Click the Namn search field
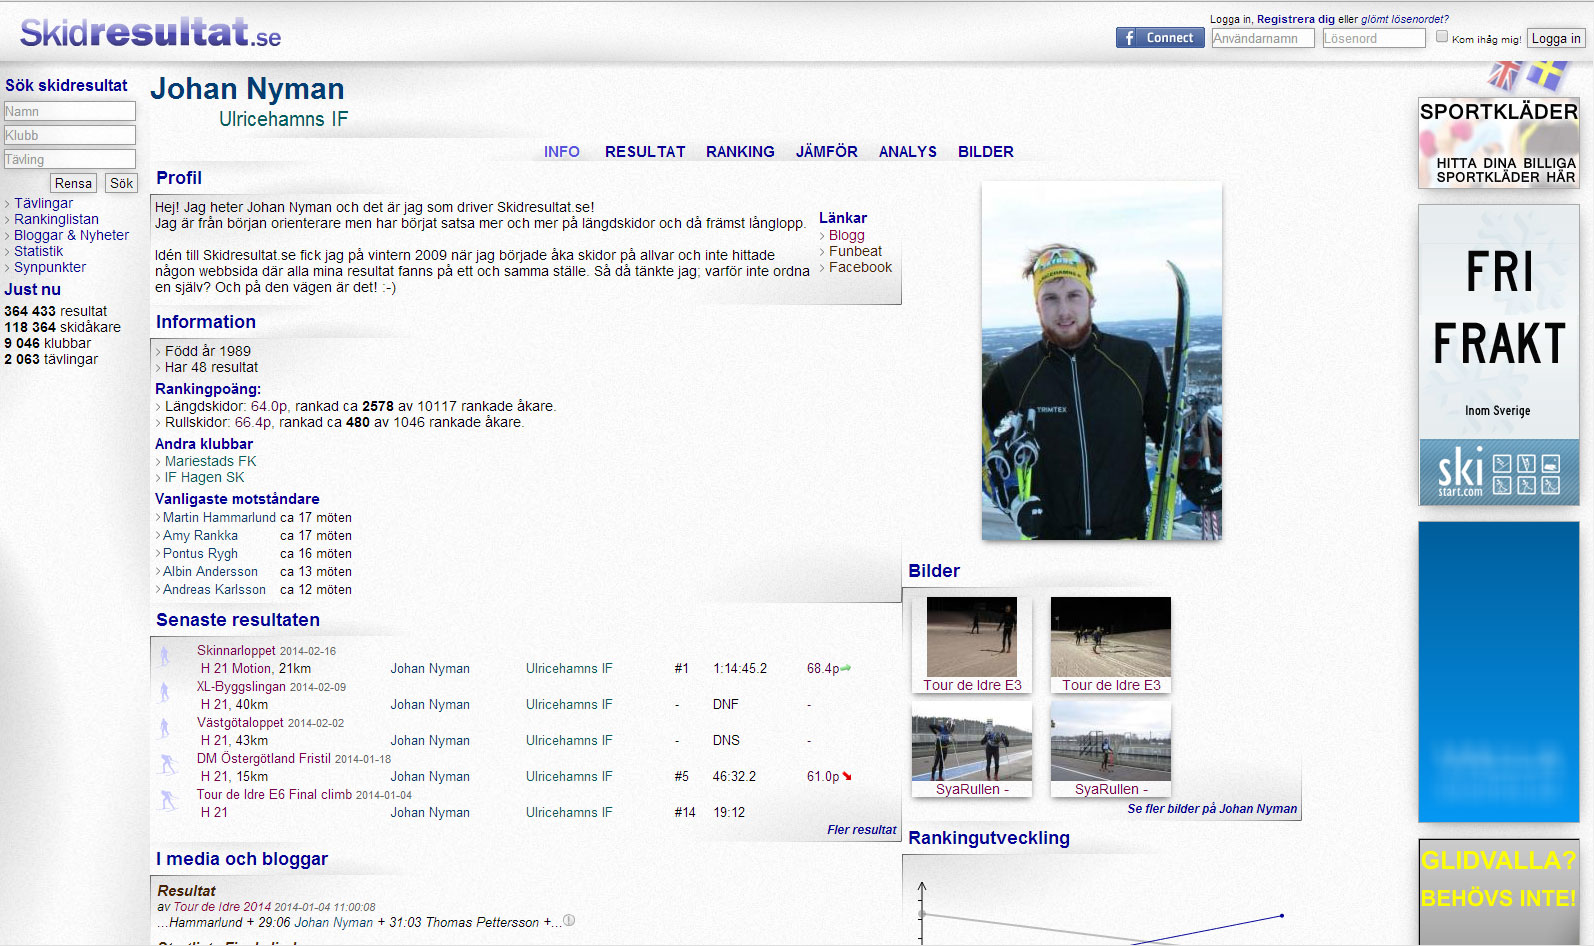 (x=70, y=111)
